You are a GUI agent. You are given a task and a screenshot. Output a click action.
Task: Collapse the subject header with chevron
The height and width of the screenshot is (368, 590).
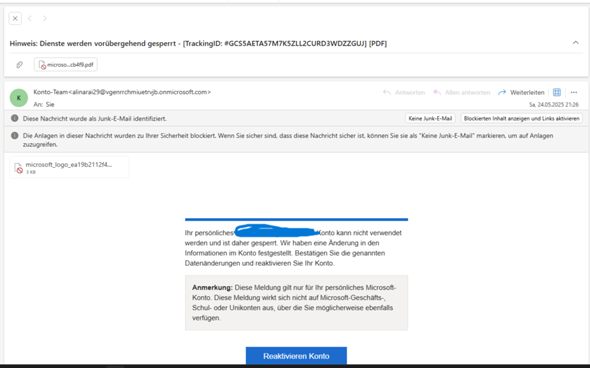(x=576, y=43)
